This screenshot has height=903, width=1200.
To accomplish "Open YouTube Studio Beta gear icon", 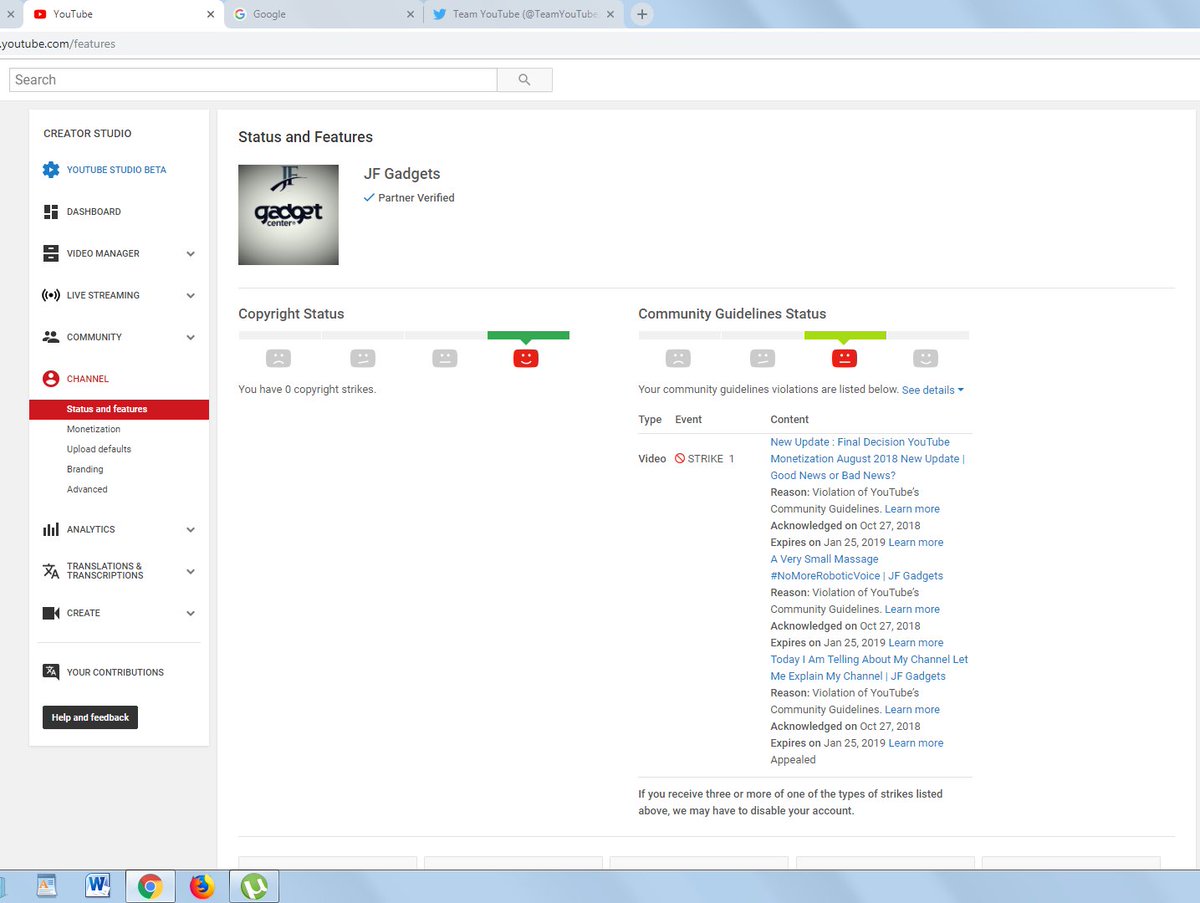I will click(x=51, y=170).
